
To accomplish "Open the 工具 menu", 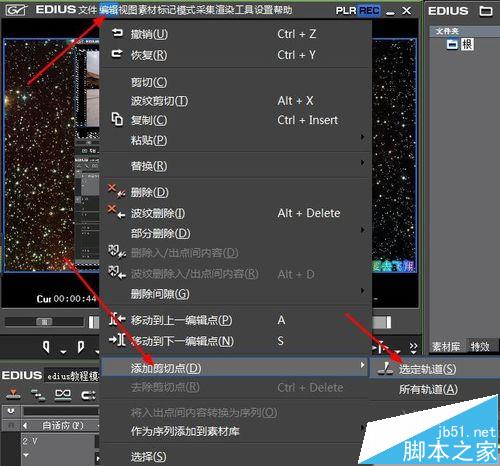I will (x=244, y=10).
